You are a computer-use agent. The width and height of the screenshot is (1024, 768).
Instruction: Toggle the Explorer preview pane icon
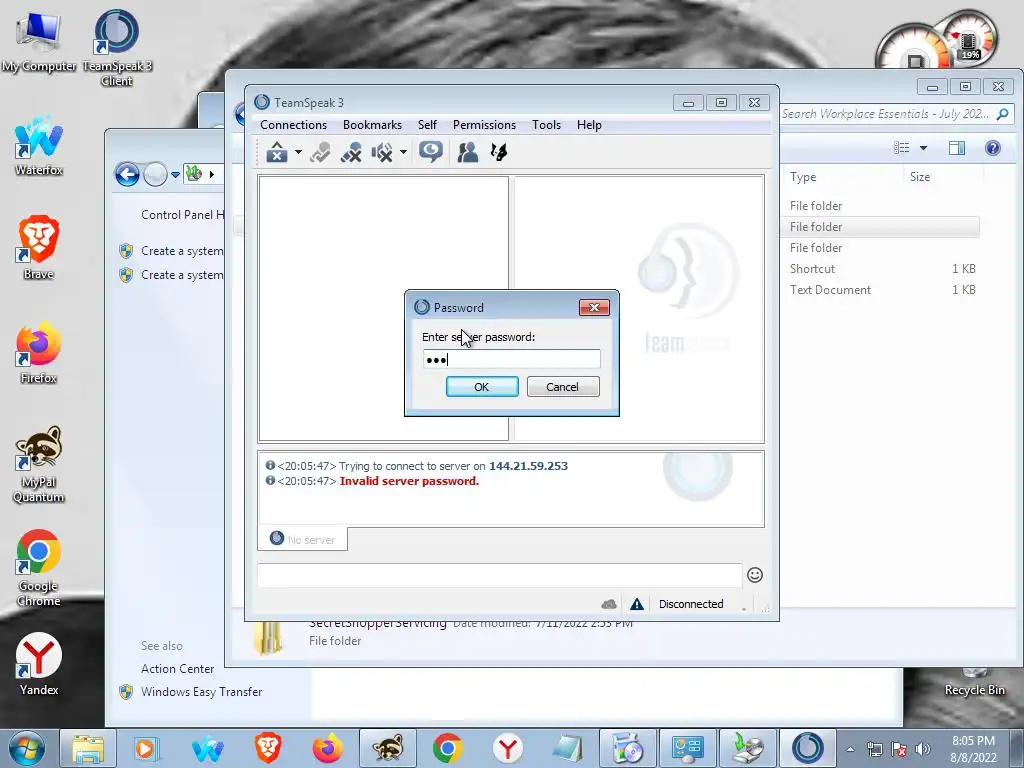957,148
